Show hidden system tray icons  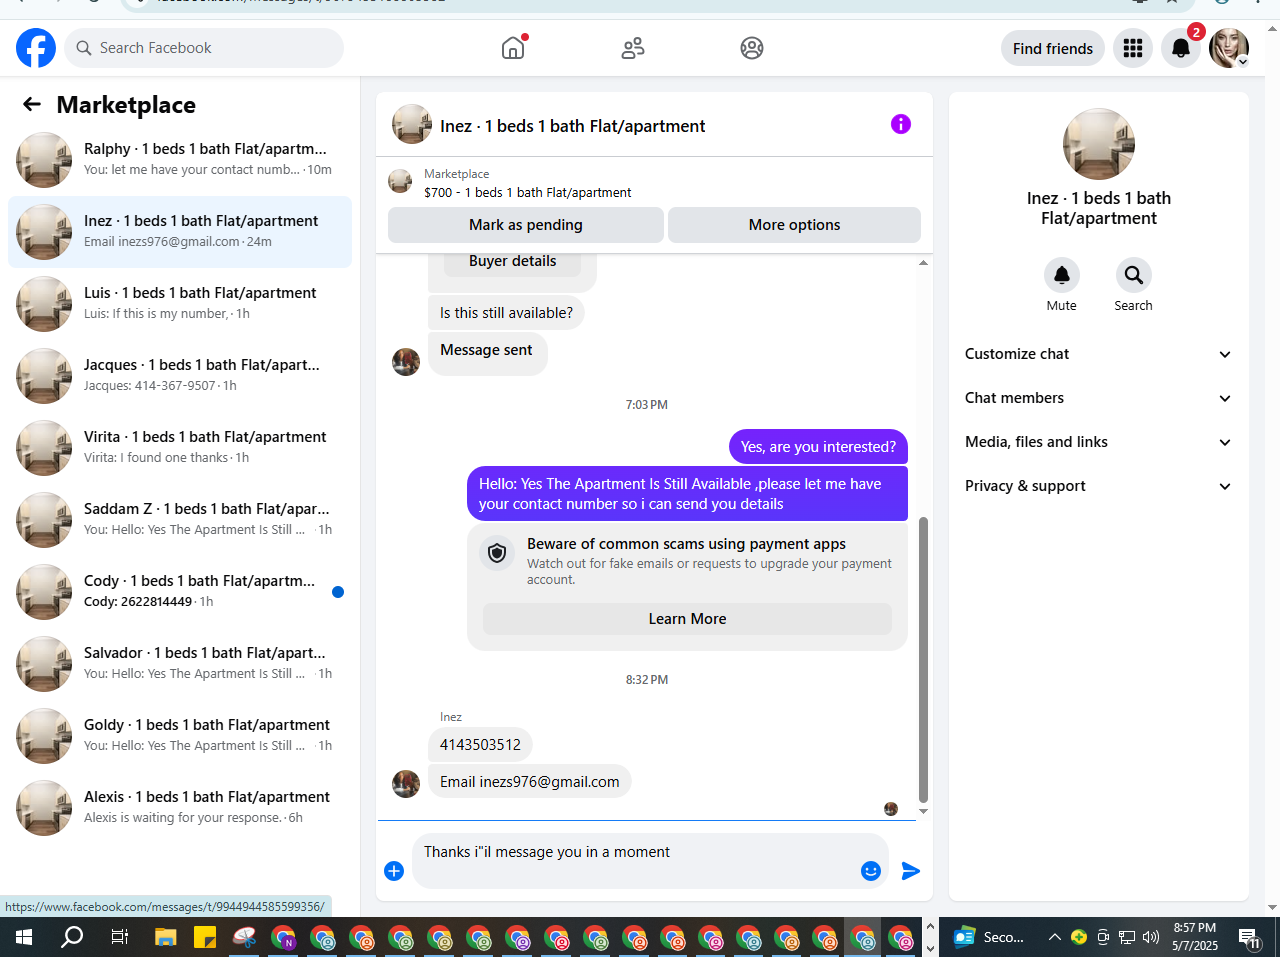(1054, 937)
